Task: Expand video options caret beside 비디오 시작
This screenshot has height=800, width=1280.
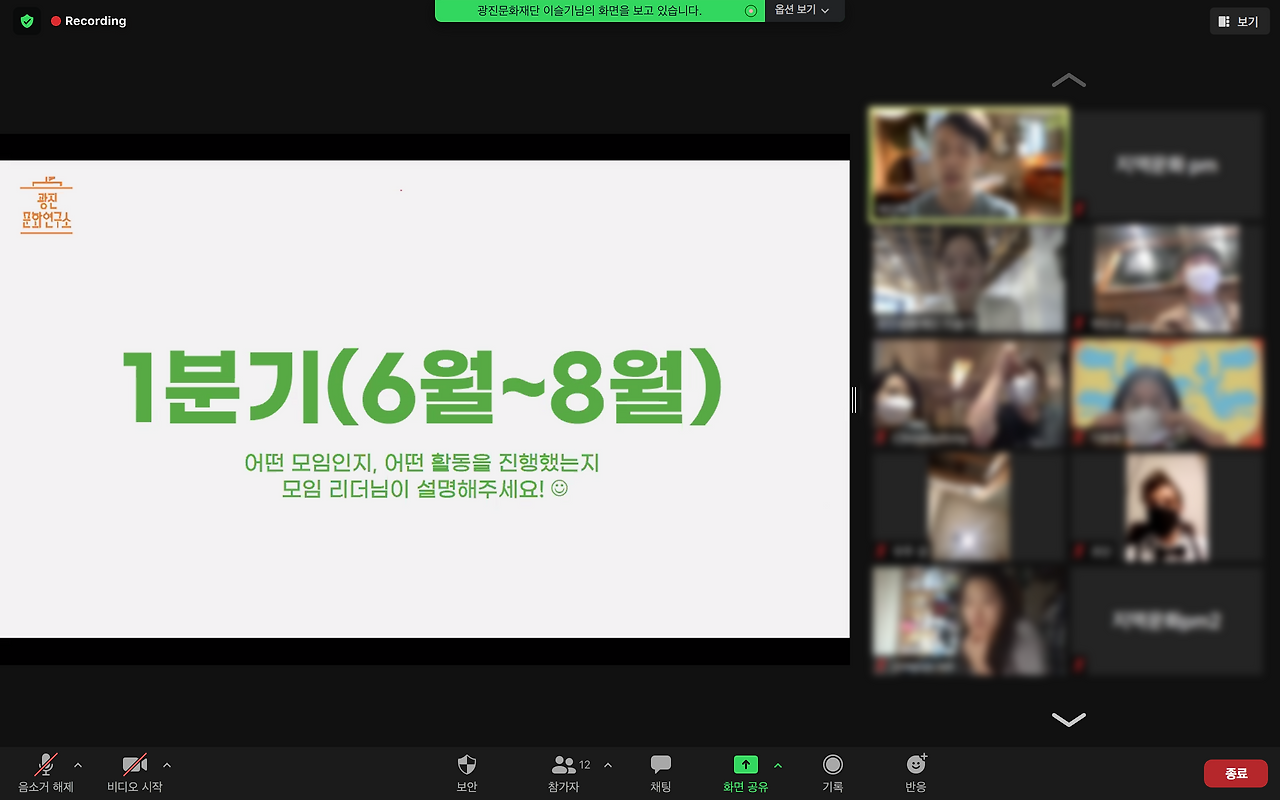Action: [167, 766]
